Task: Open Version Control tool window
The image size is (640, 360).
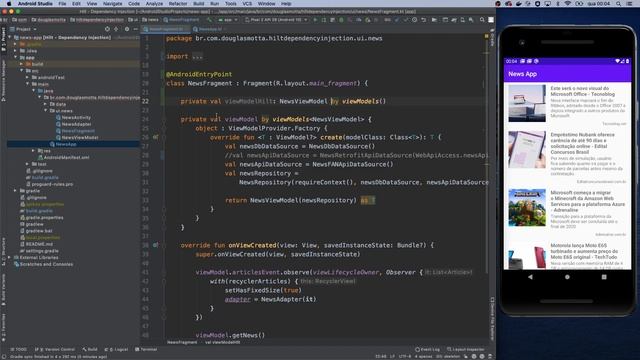Action: point(55,349)
